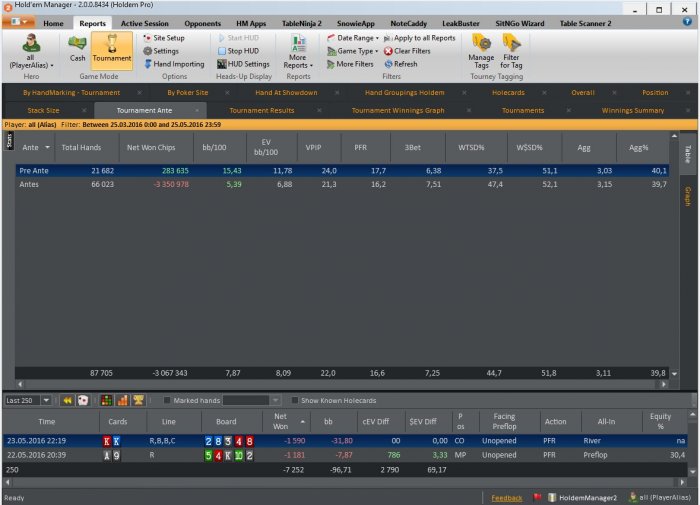
Task: Open the Last 250 hands dropdown
Action: point(46,401)
